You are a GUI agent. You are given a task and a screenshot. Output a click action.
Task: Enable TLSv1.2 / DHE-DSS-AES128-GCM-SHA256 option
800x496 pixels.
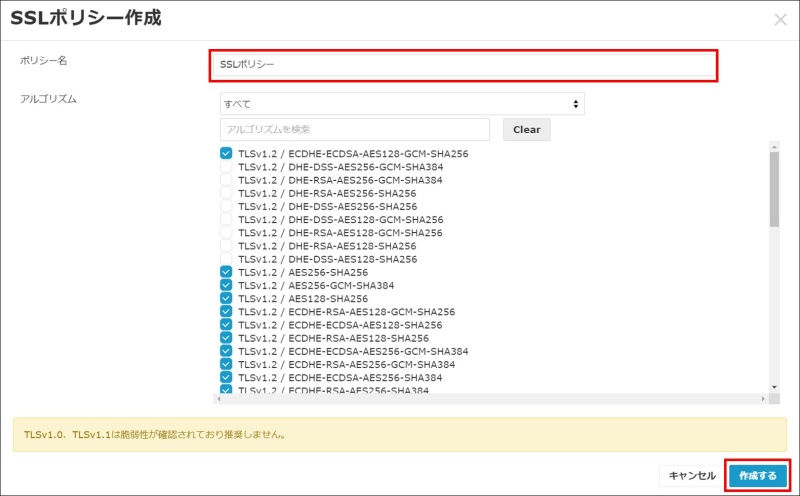226,219
